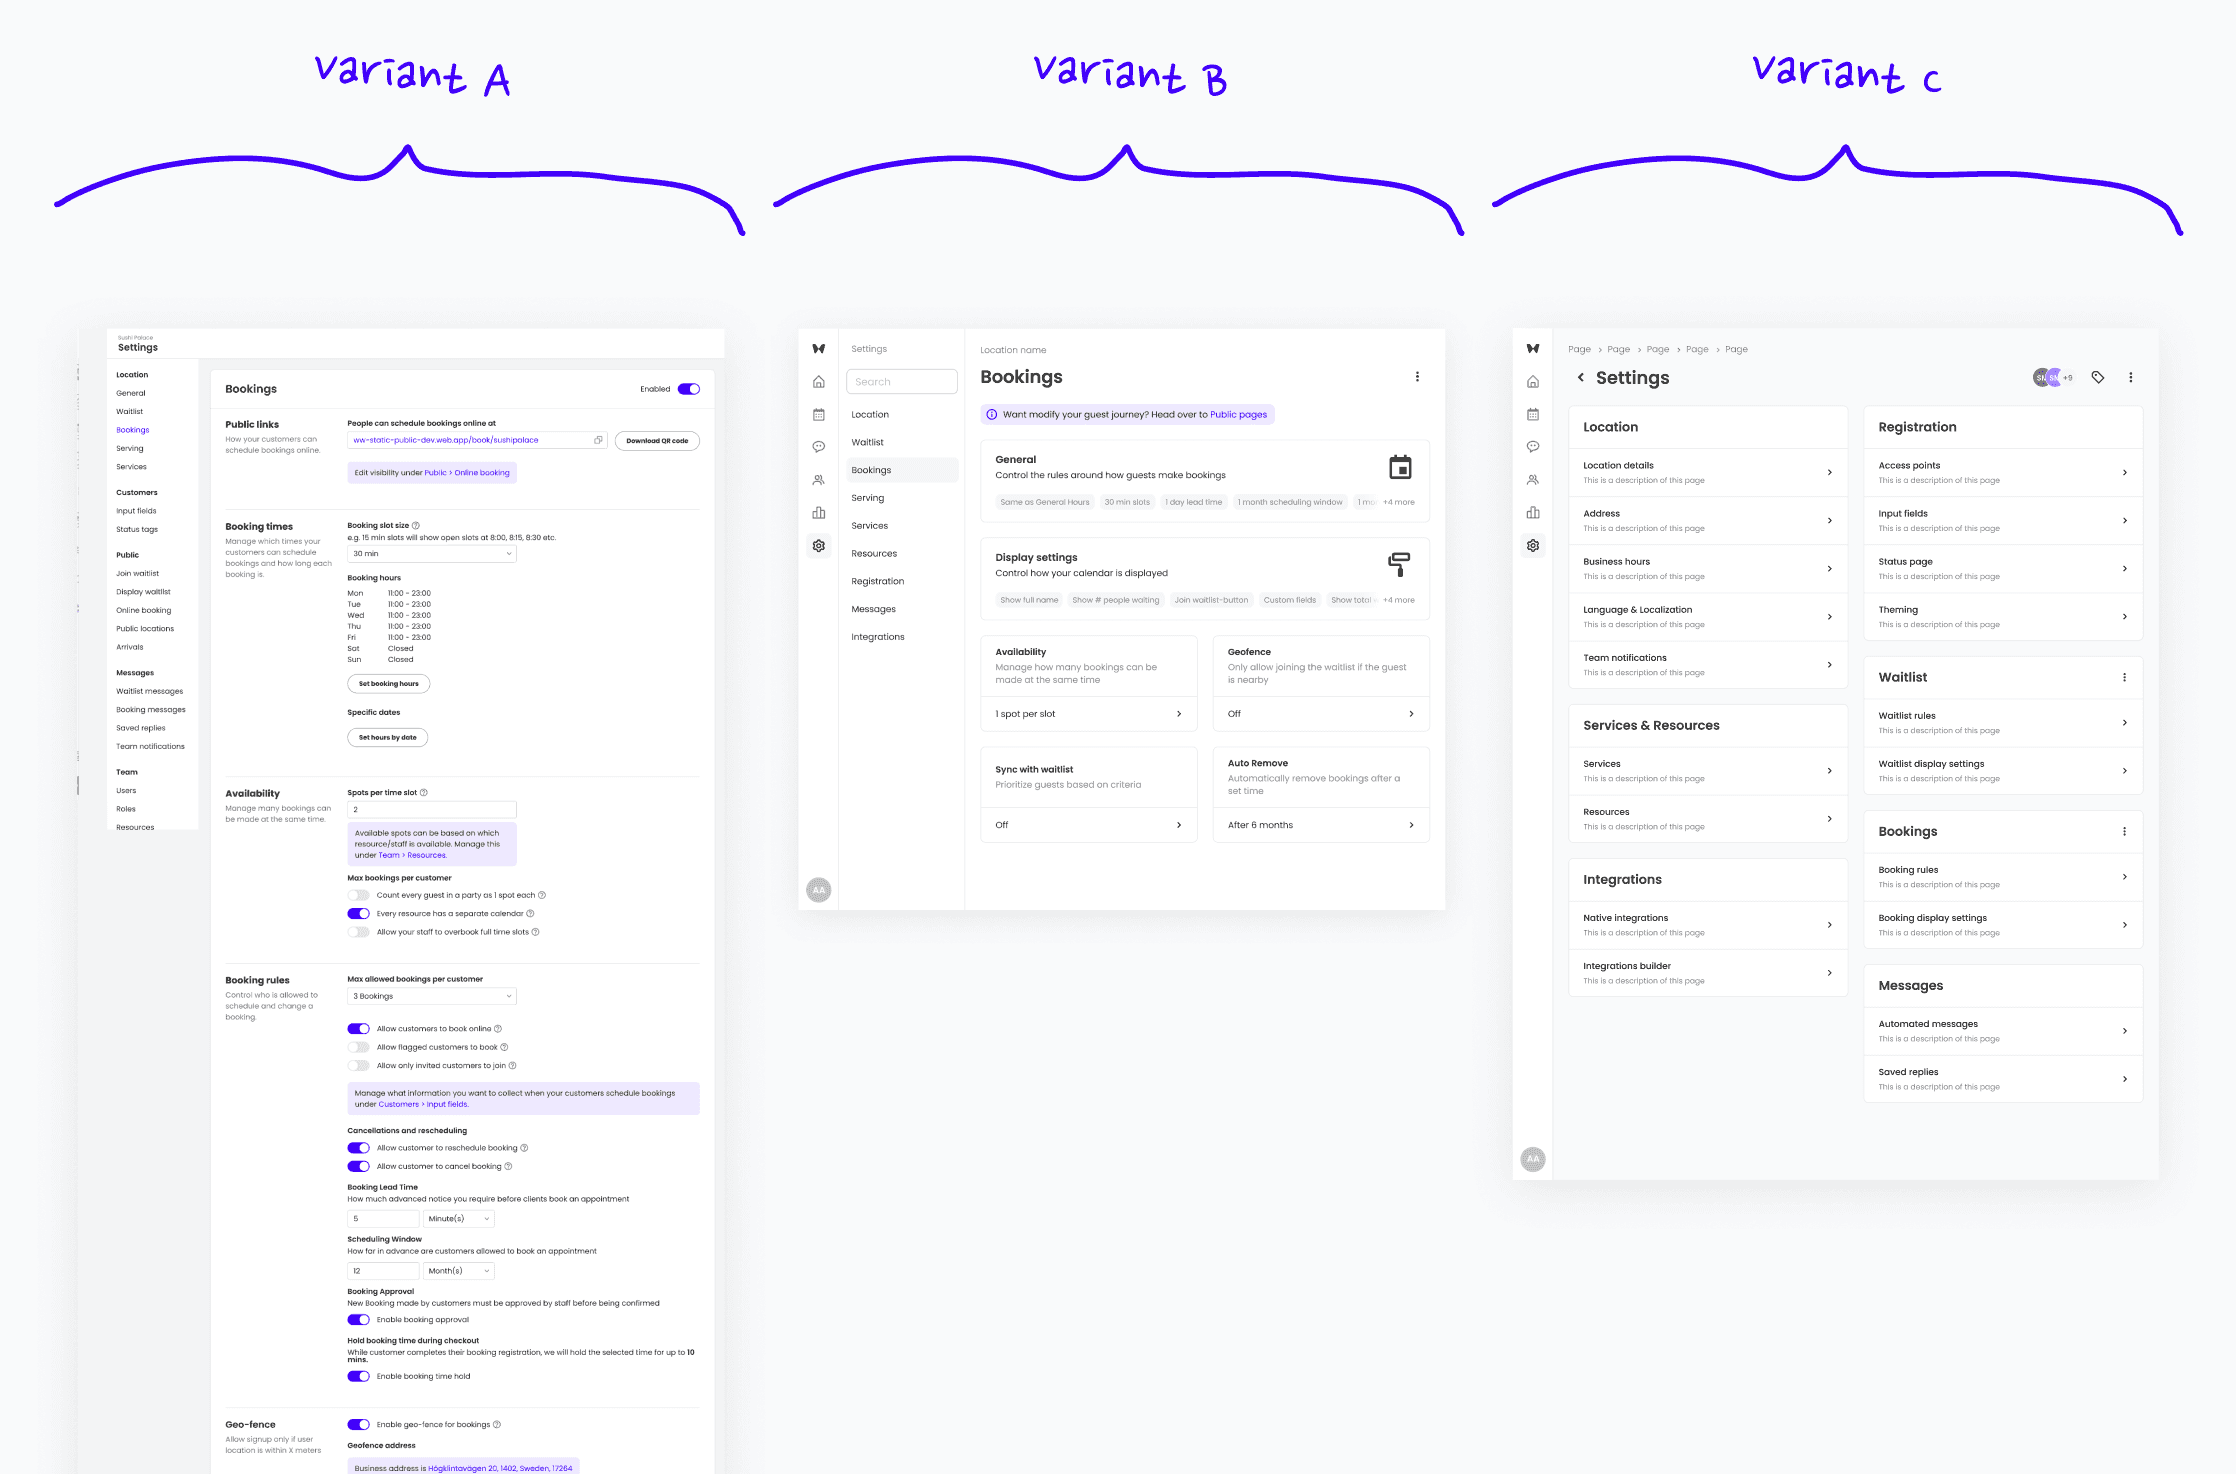Open Online booking in Variant A sidebar
This screenshot has width=2236, height=1474.
coord(143,610)
